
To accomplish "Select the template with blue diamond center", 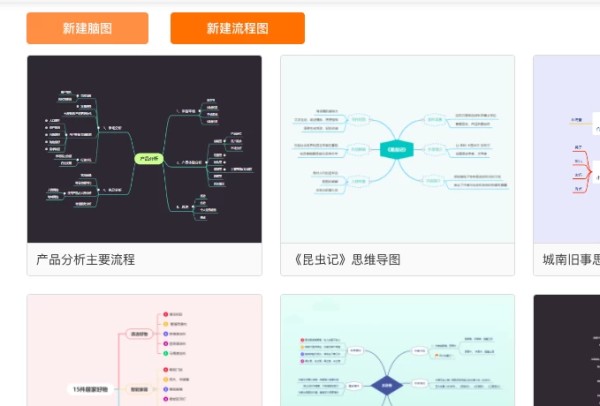I will 397,350.
